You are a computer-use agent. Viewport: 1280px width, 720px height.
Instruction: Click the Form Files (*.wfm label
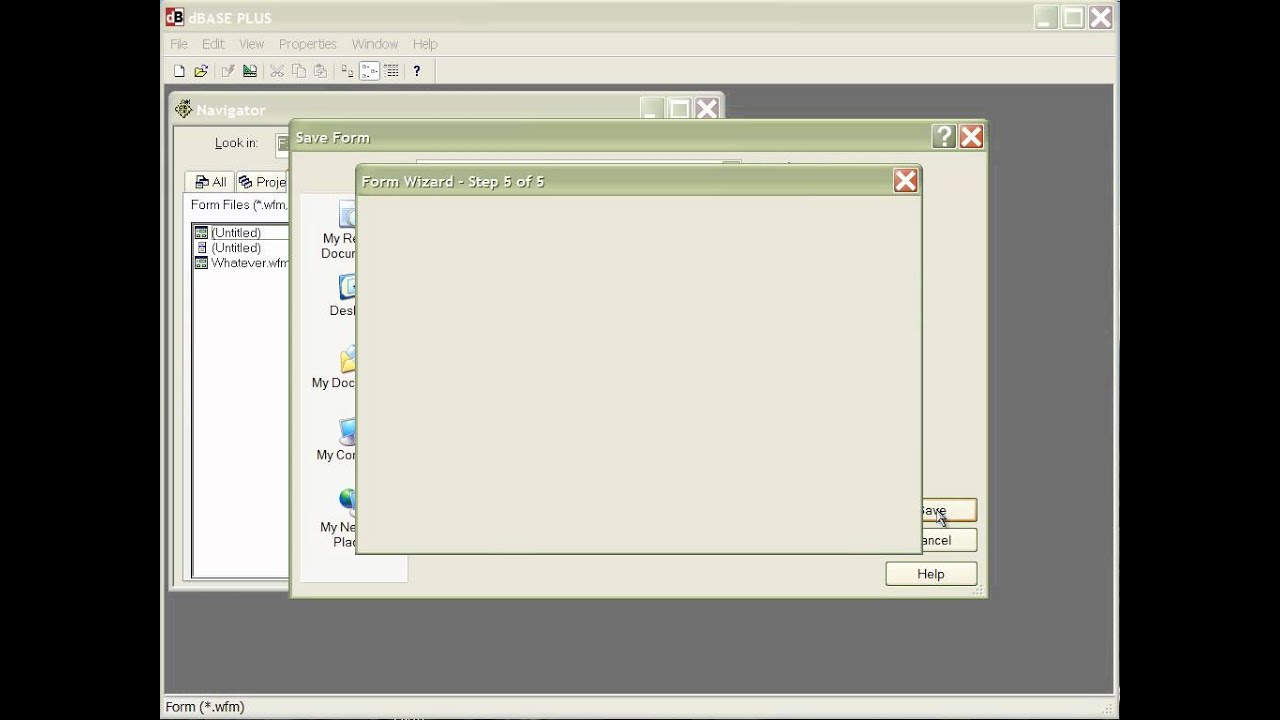click(239, 205)
